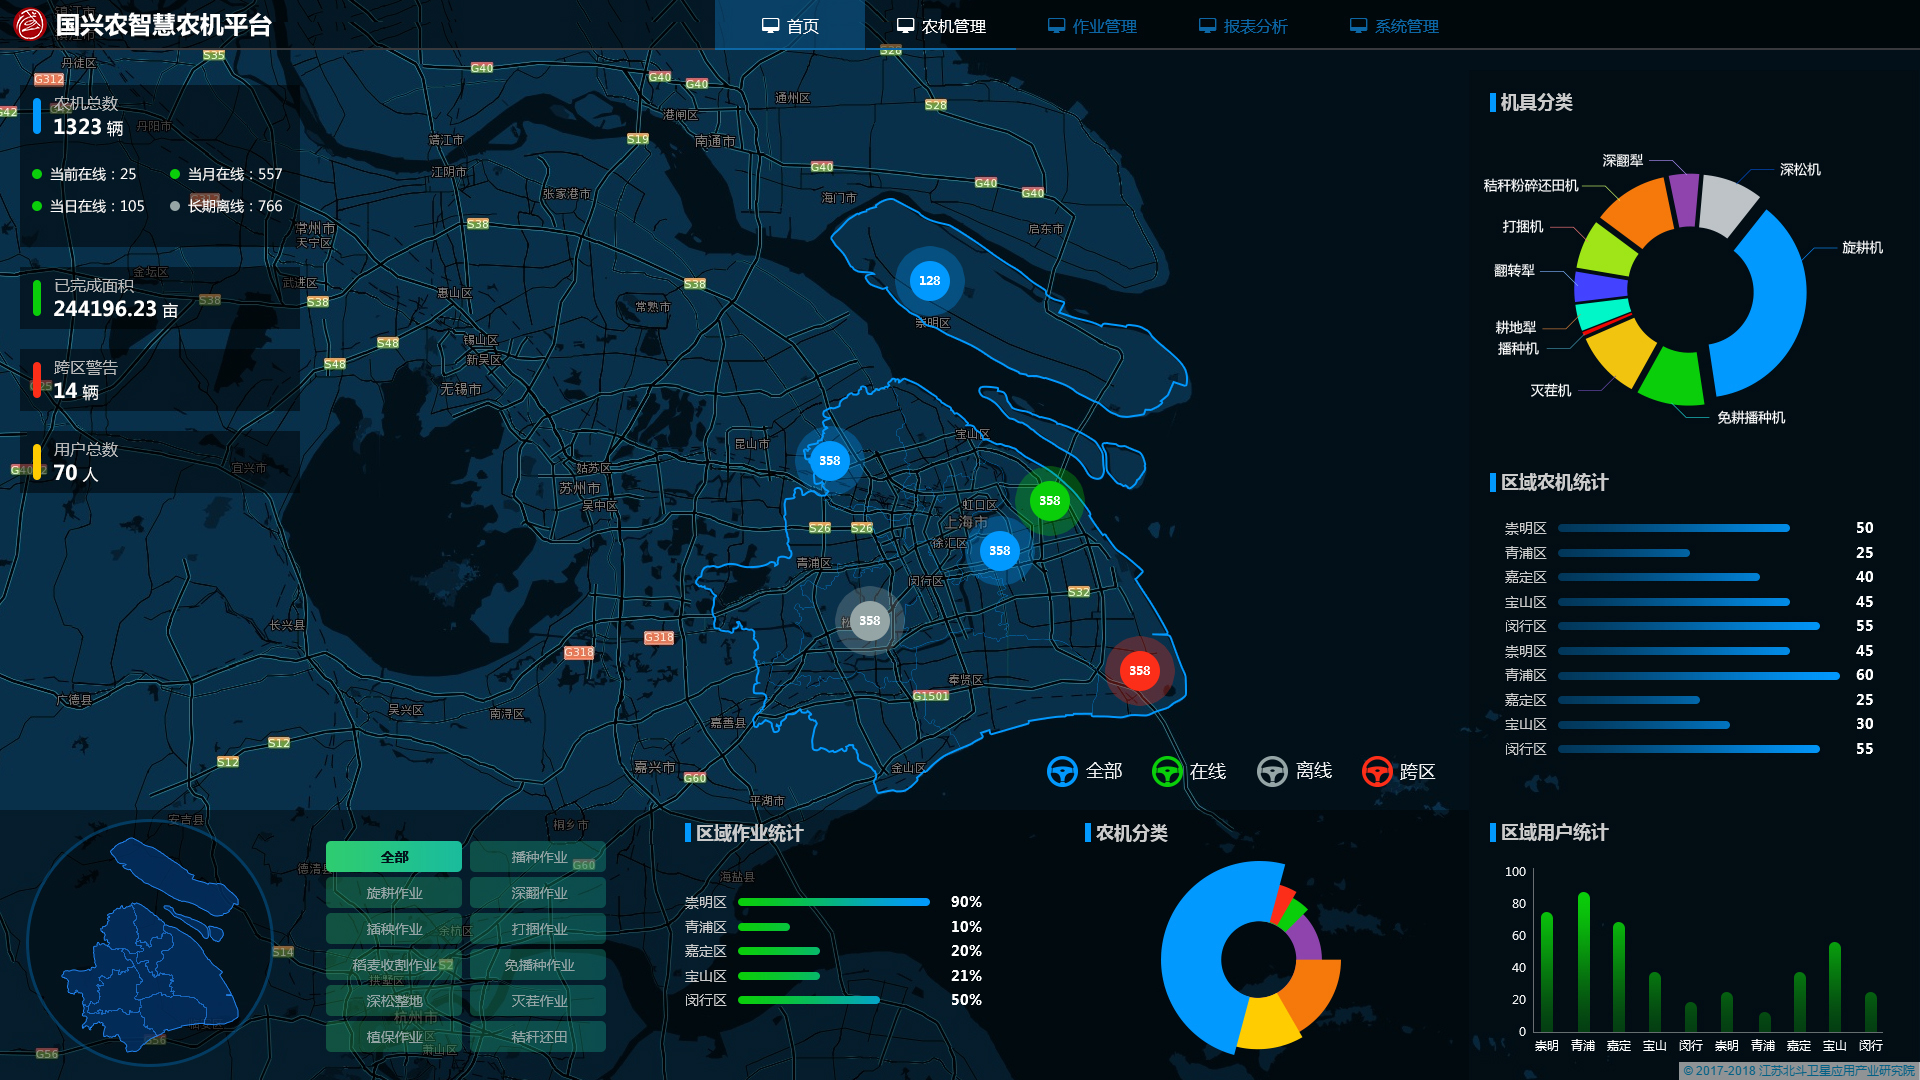Select the 全部 operation type button
This screenshot has height=1080, width=1920.
[394, 857]
